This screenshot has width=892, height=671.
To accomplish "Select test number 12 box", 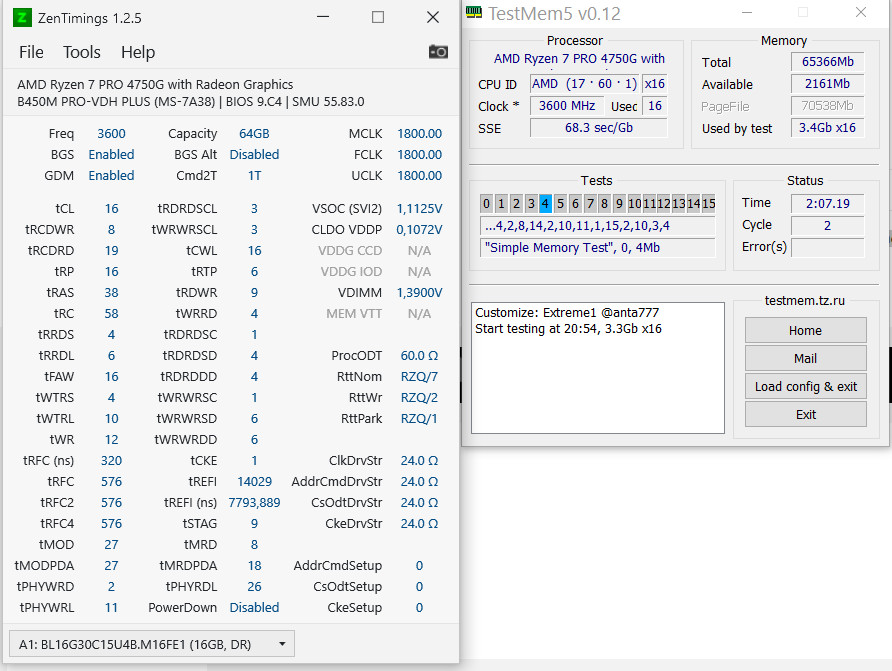I will coord(663,204).
